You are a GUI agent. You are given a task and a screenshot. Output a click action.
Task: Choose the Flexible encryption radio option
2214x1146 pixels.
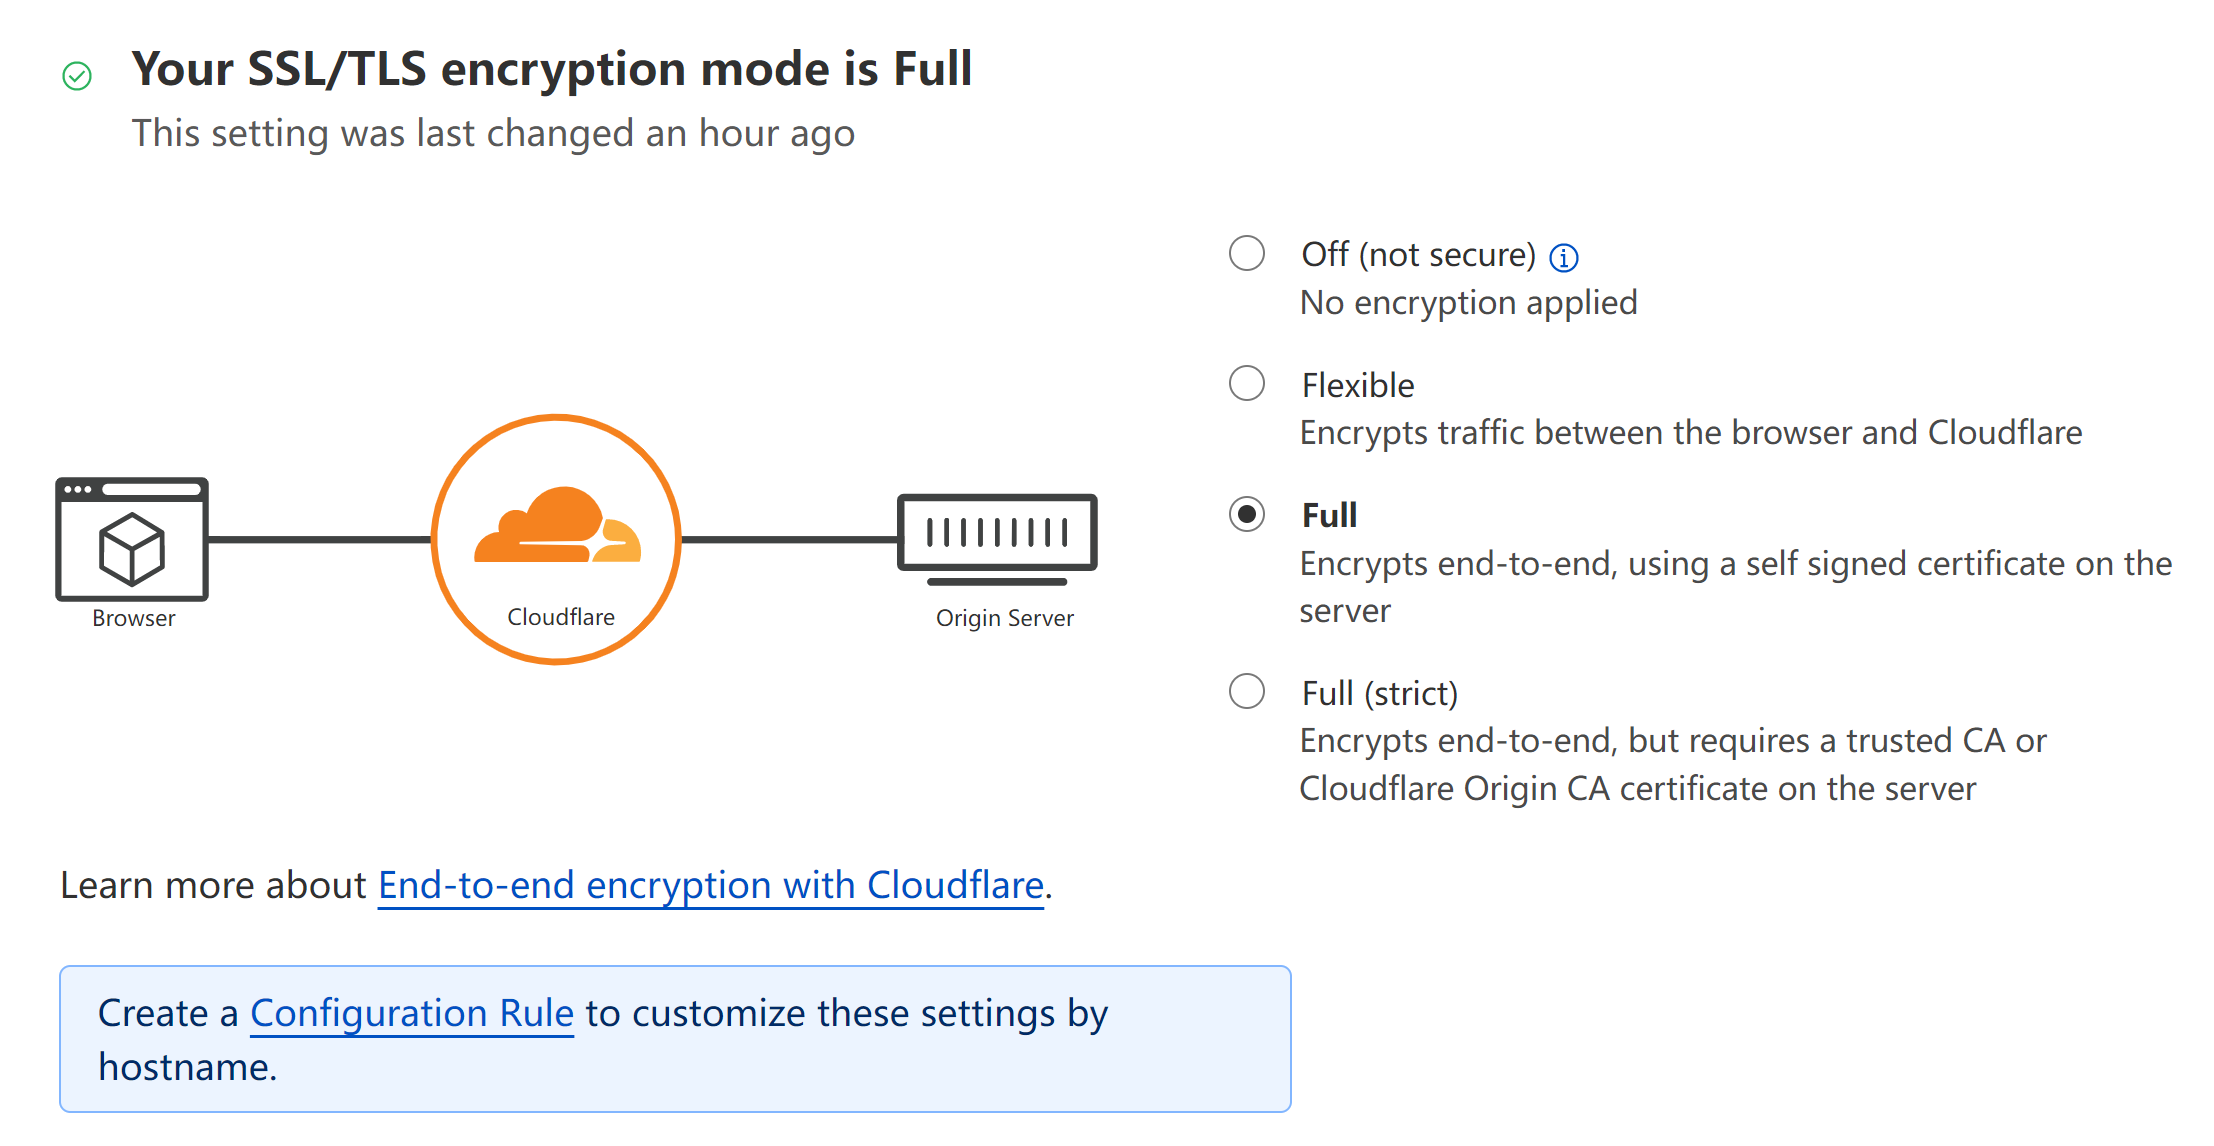(1246, 383)
